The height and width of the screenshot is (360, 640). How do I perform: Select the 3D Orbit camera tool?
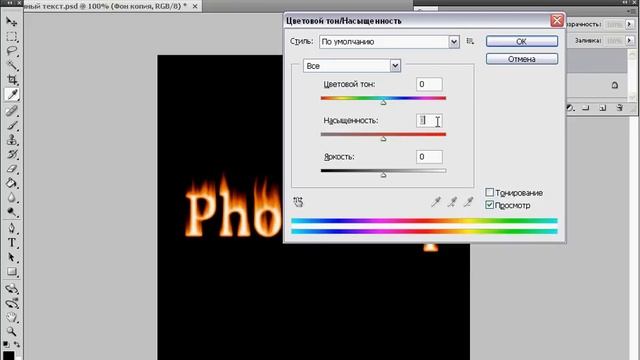click(x=11, y=303)
